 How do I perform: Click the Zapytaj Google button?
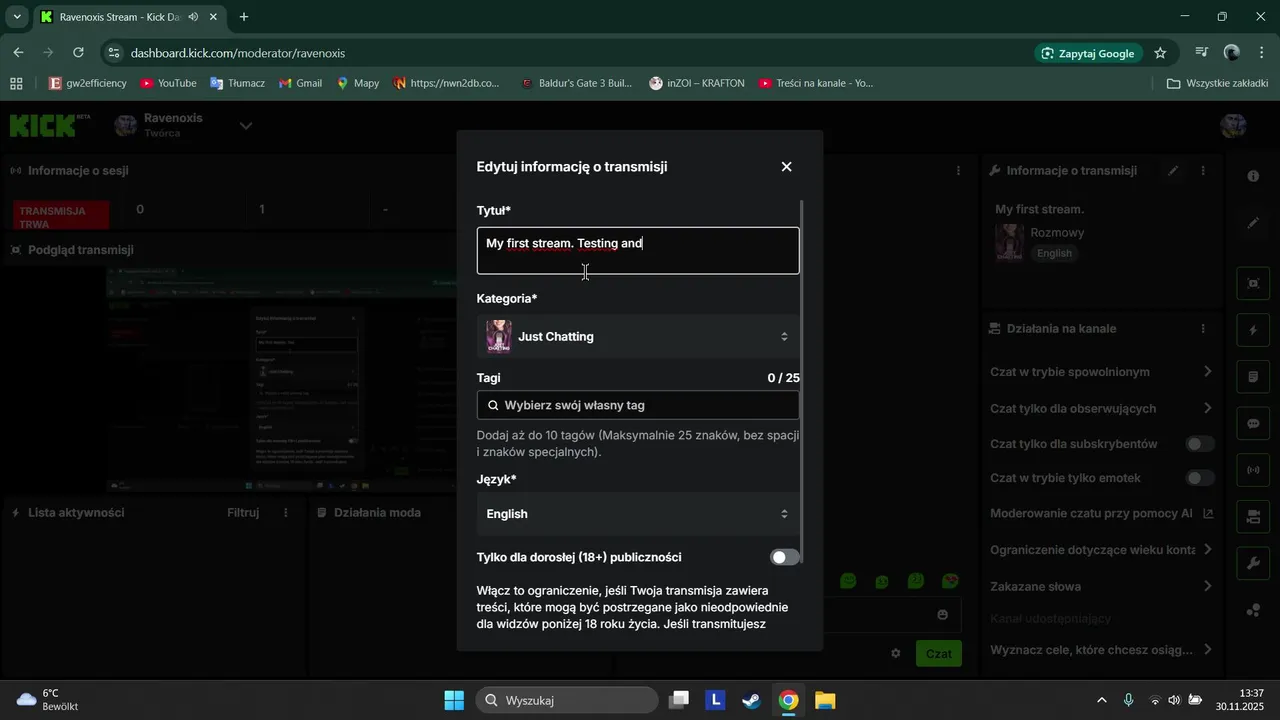(x=1088, y=53)
